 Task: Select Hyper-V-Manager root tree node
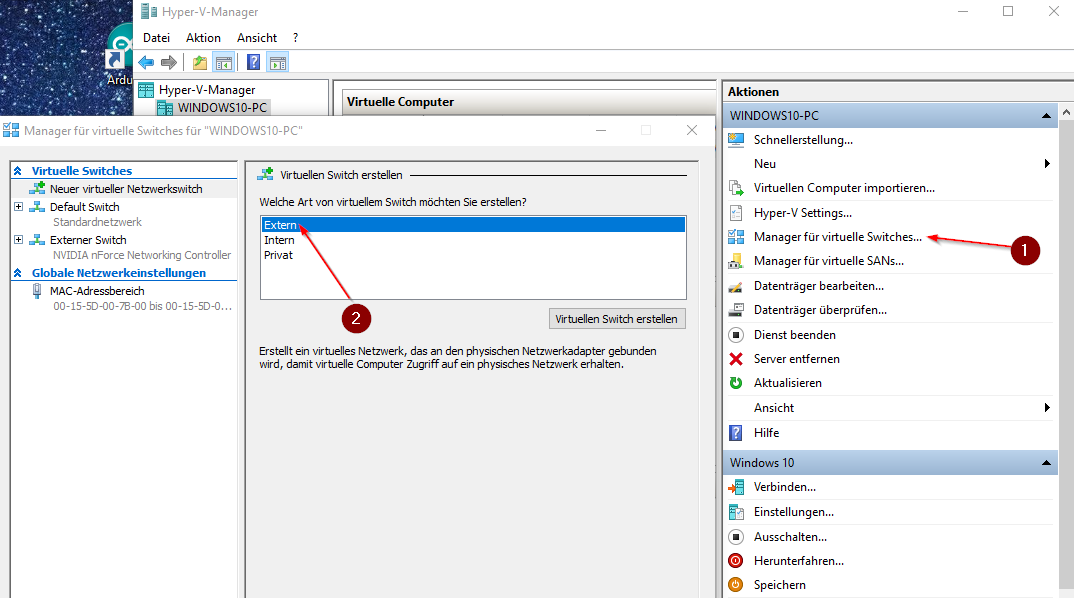point(207,90)
